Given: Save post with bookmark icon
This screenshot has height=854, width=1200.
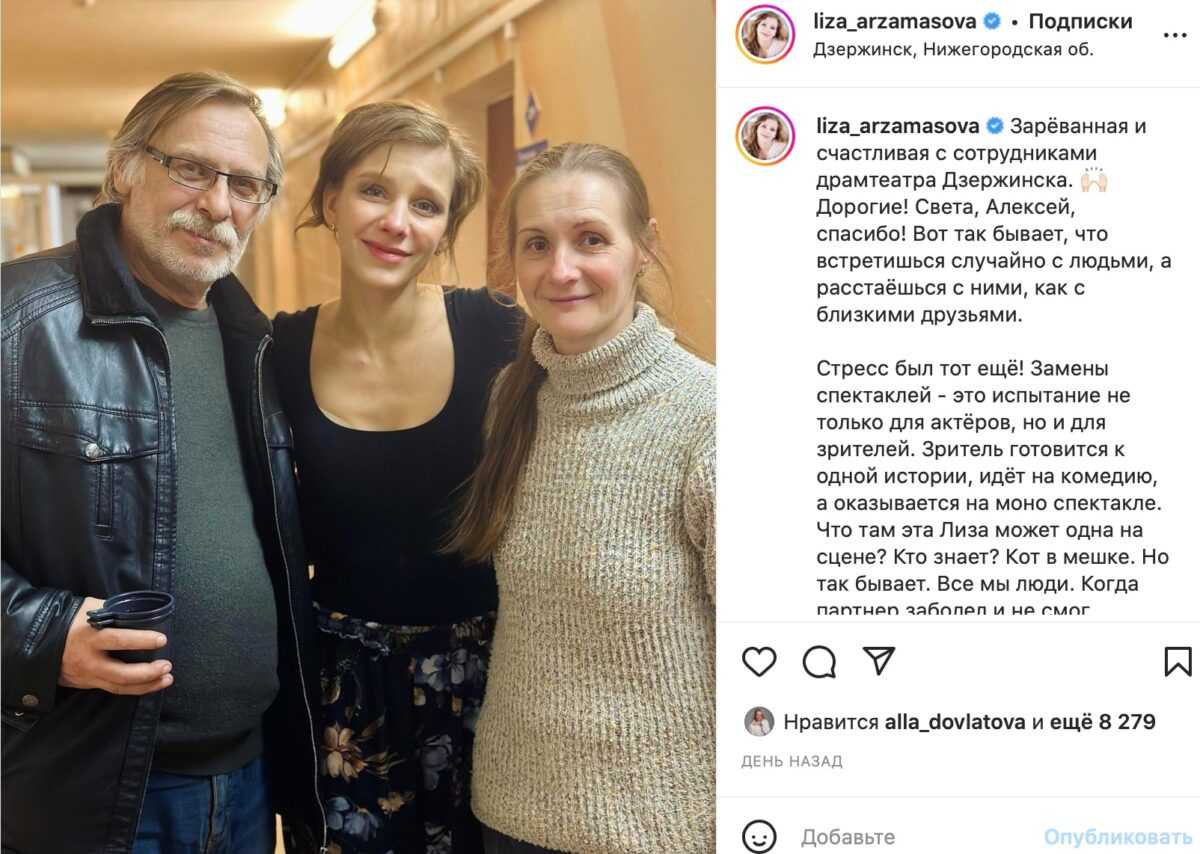Looking at the screenshot, I should click(1178, 661).
